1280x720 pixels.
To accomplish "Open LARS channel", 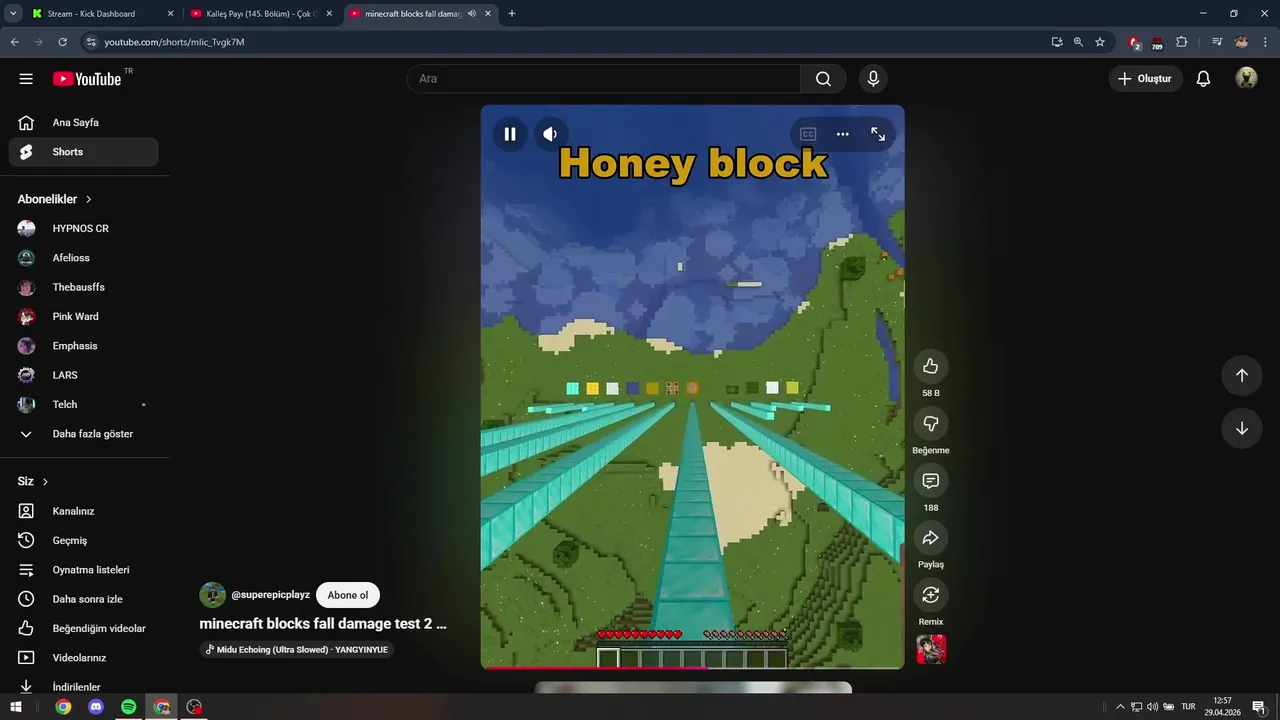I will click(84, 375).
